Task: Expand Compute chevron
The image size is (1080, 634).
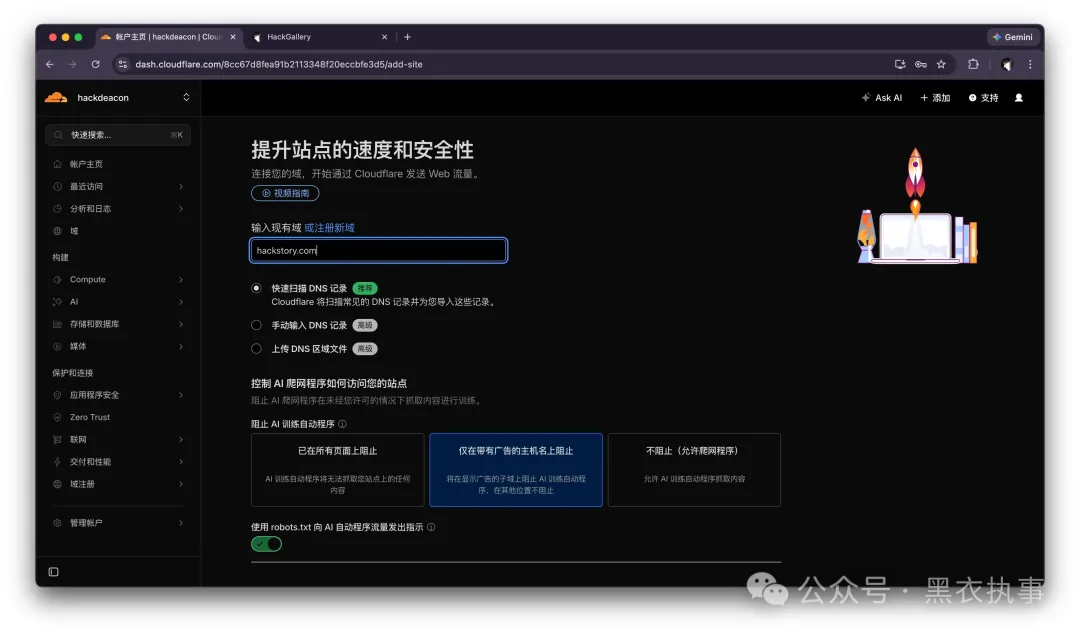Action: [181, 280]
